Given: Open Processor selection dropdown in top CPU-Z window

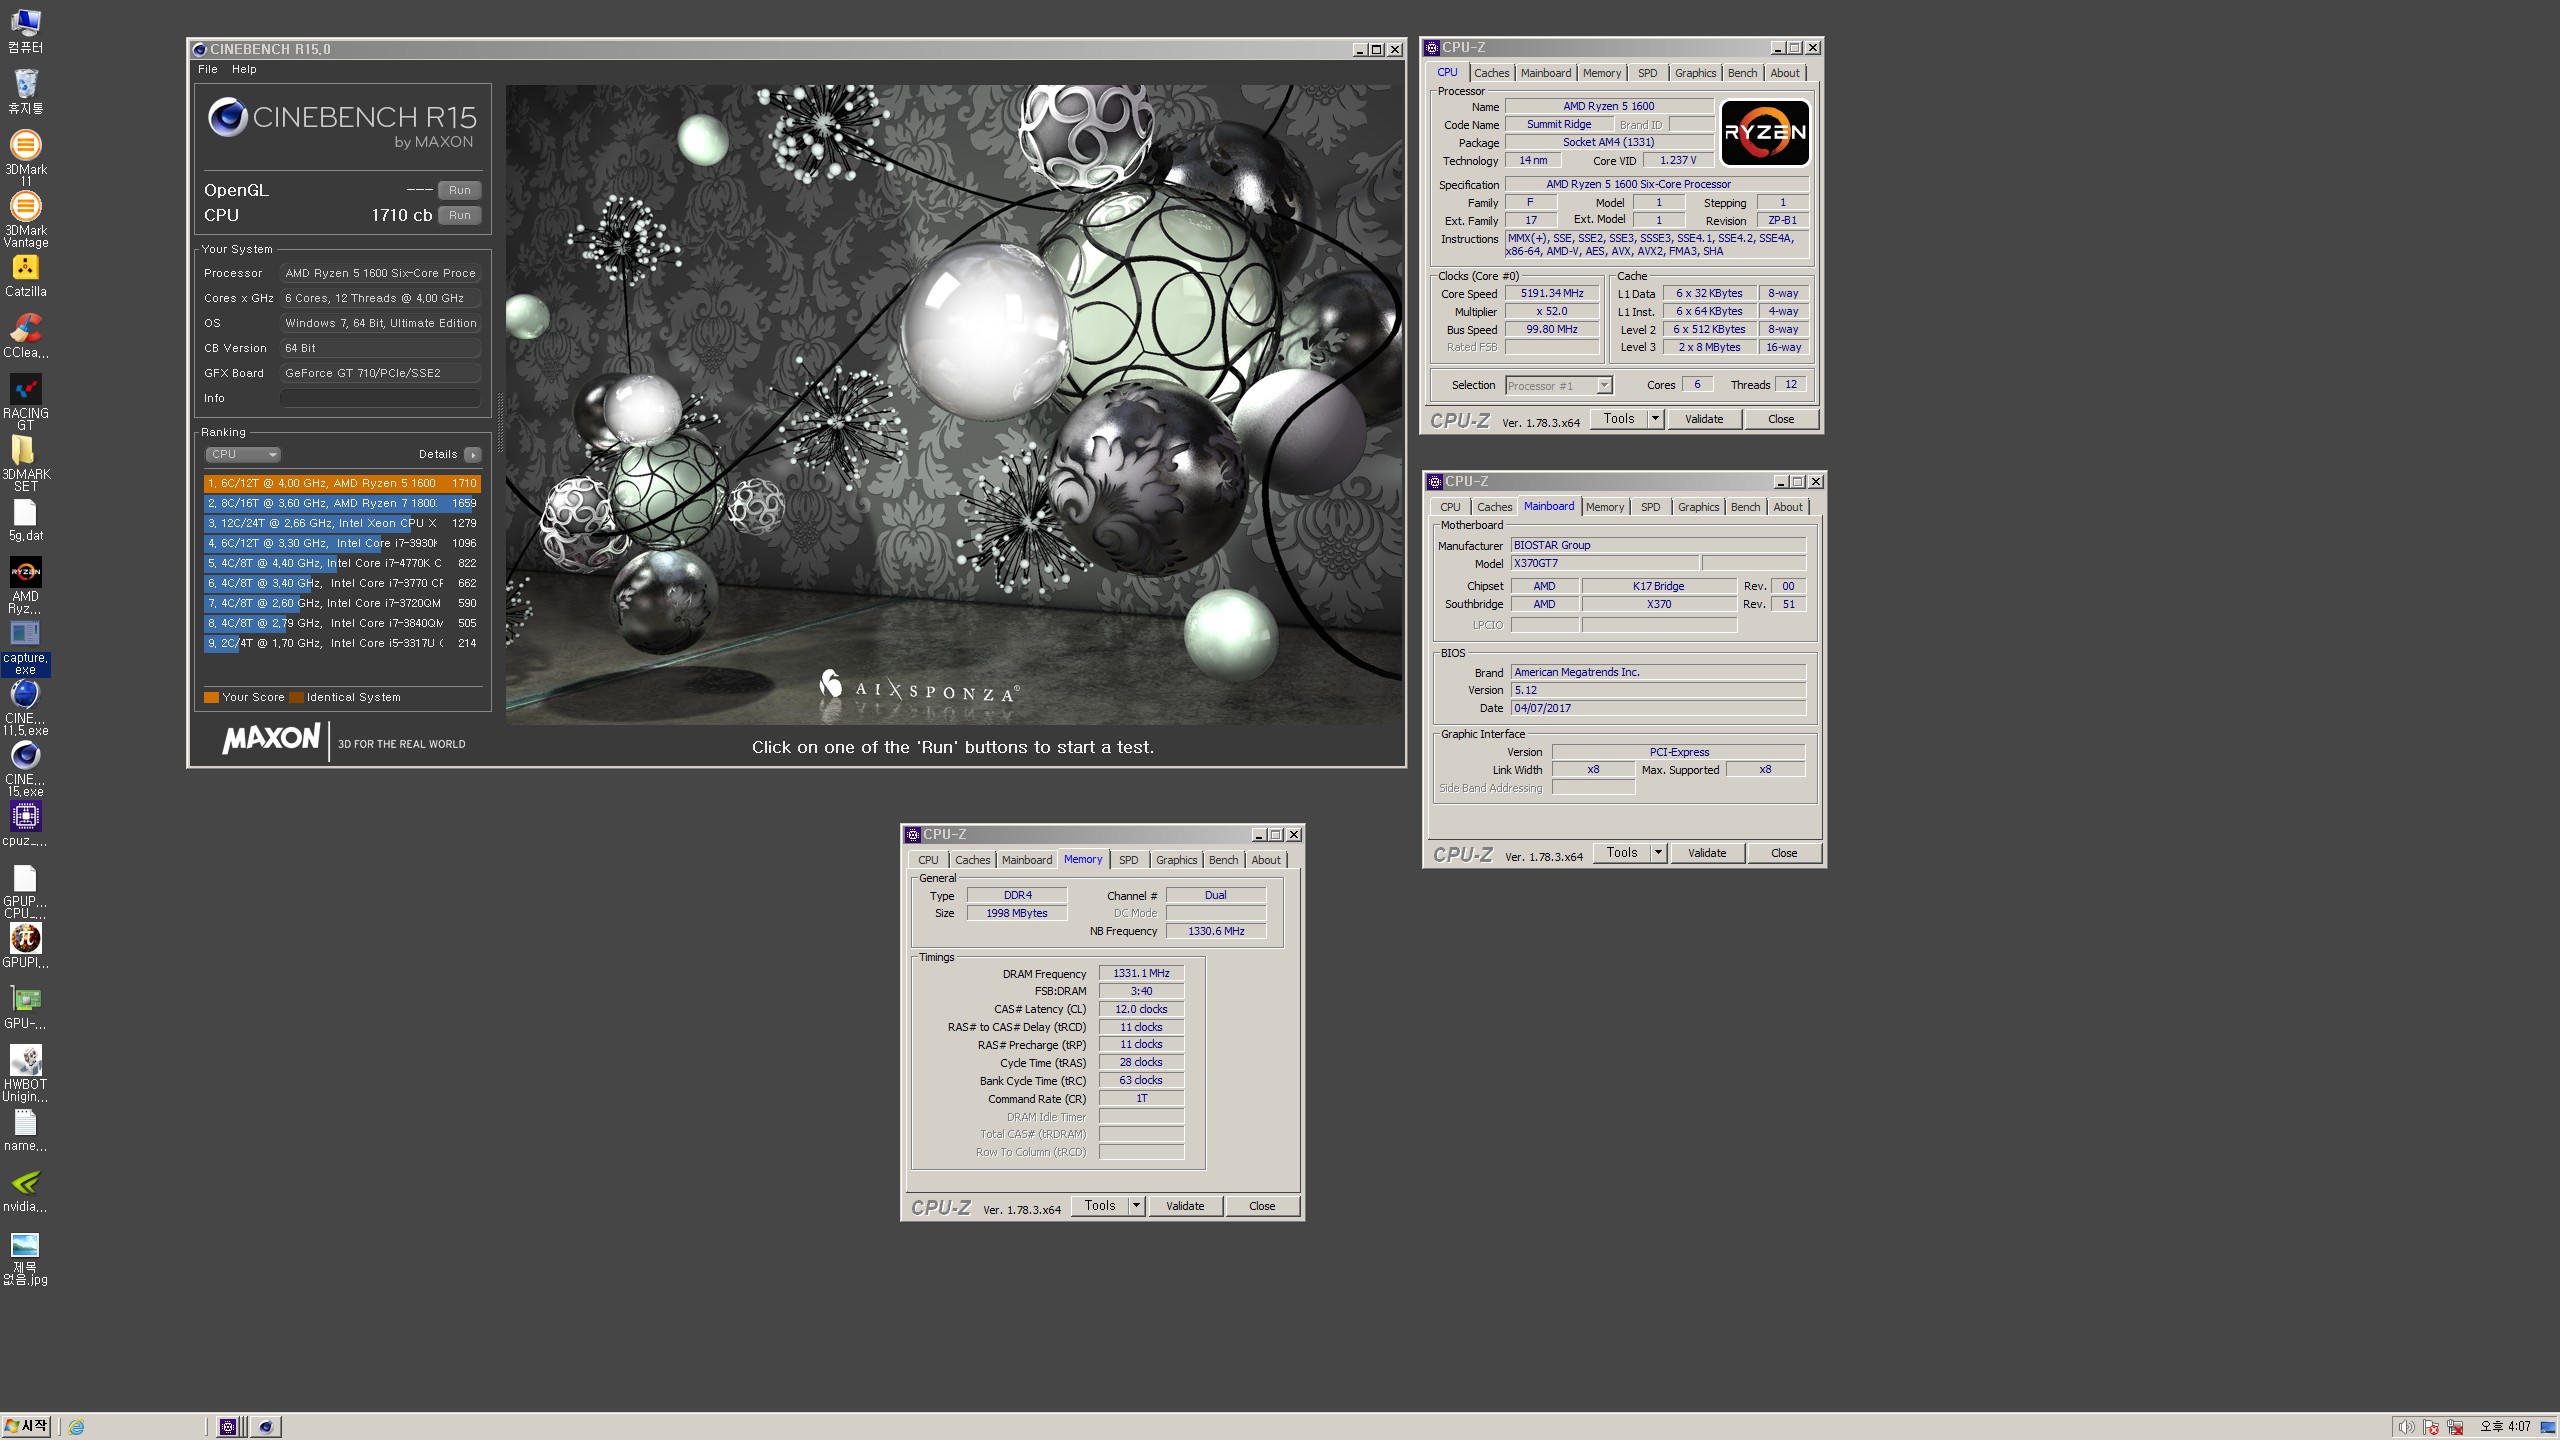Looking at the screenshot, I should (x=1559, y=386).
